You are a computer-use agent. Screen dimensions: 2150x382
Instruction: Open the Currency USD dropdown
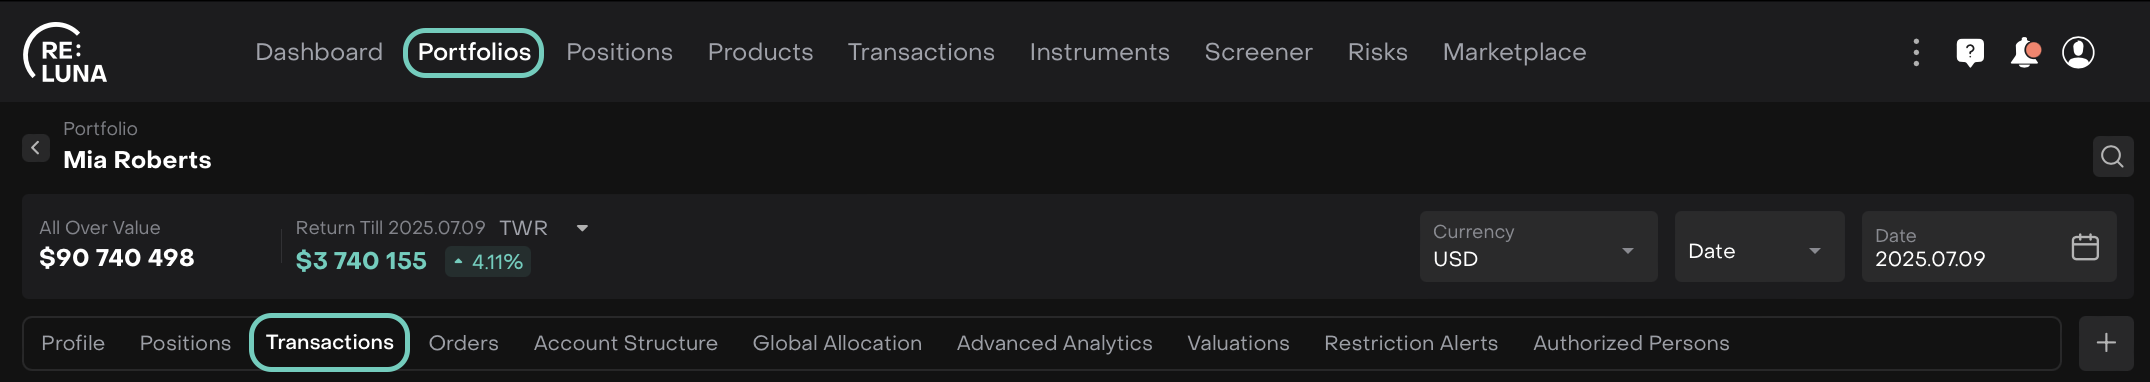(1538, 246)
